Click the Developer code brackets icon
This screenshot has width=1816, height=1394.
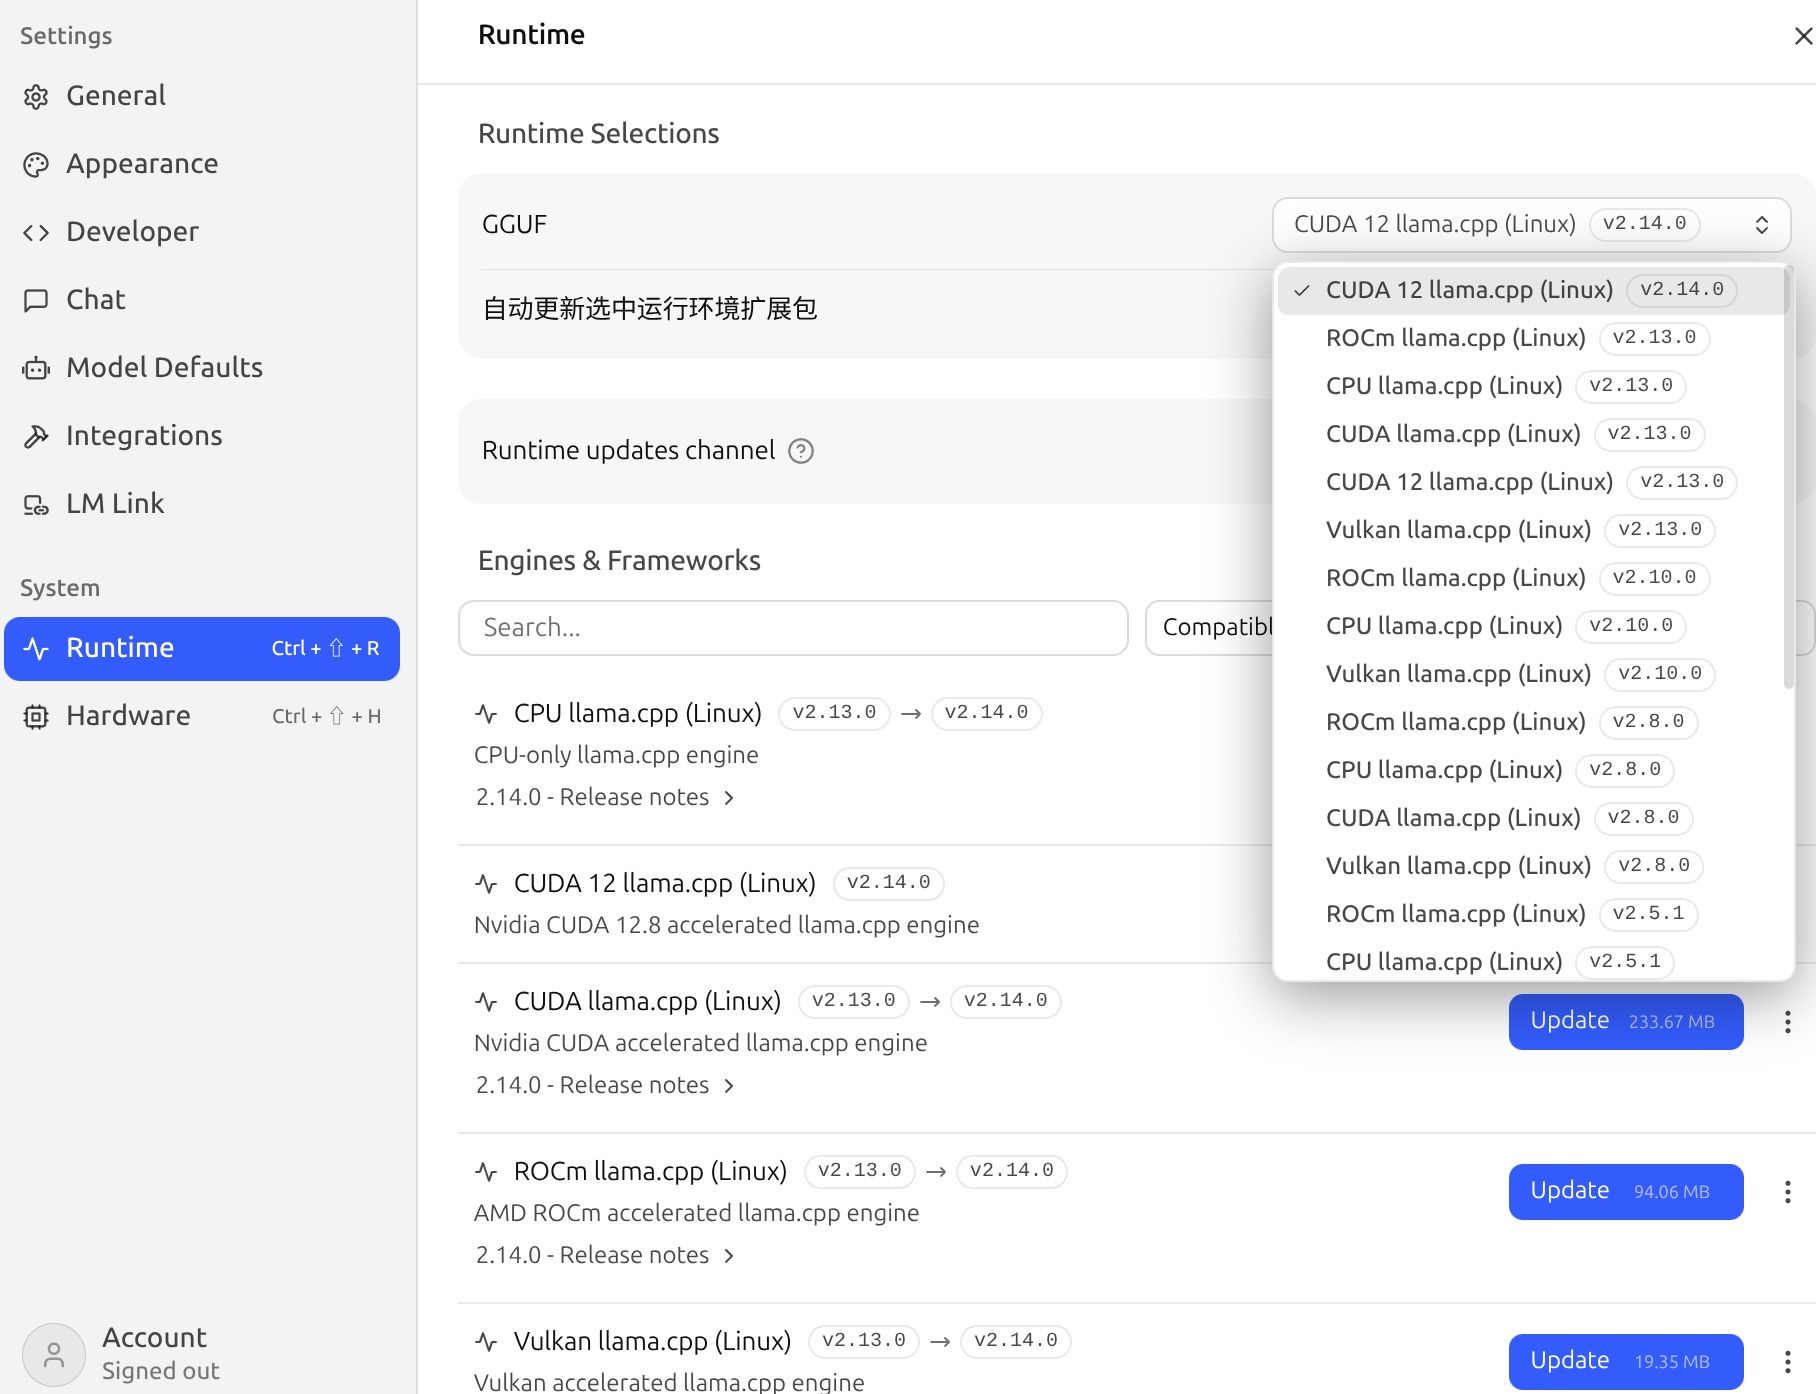click(x=36, y=232)
